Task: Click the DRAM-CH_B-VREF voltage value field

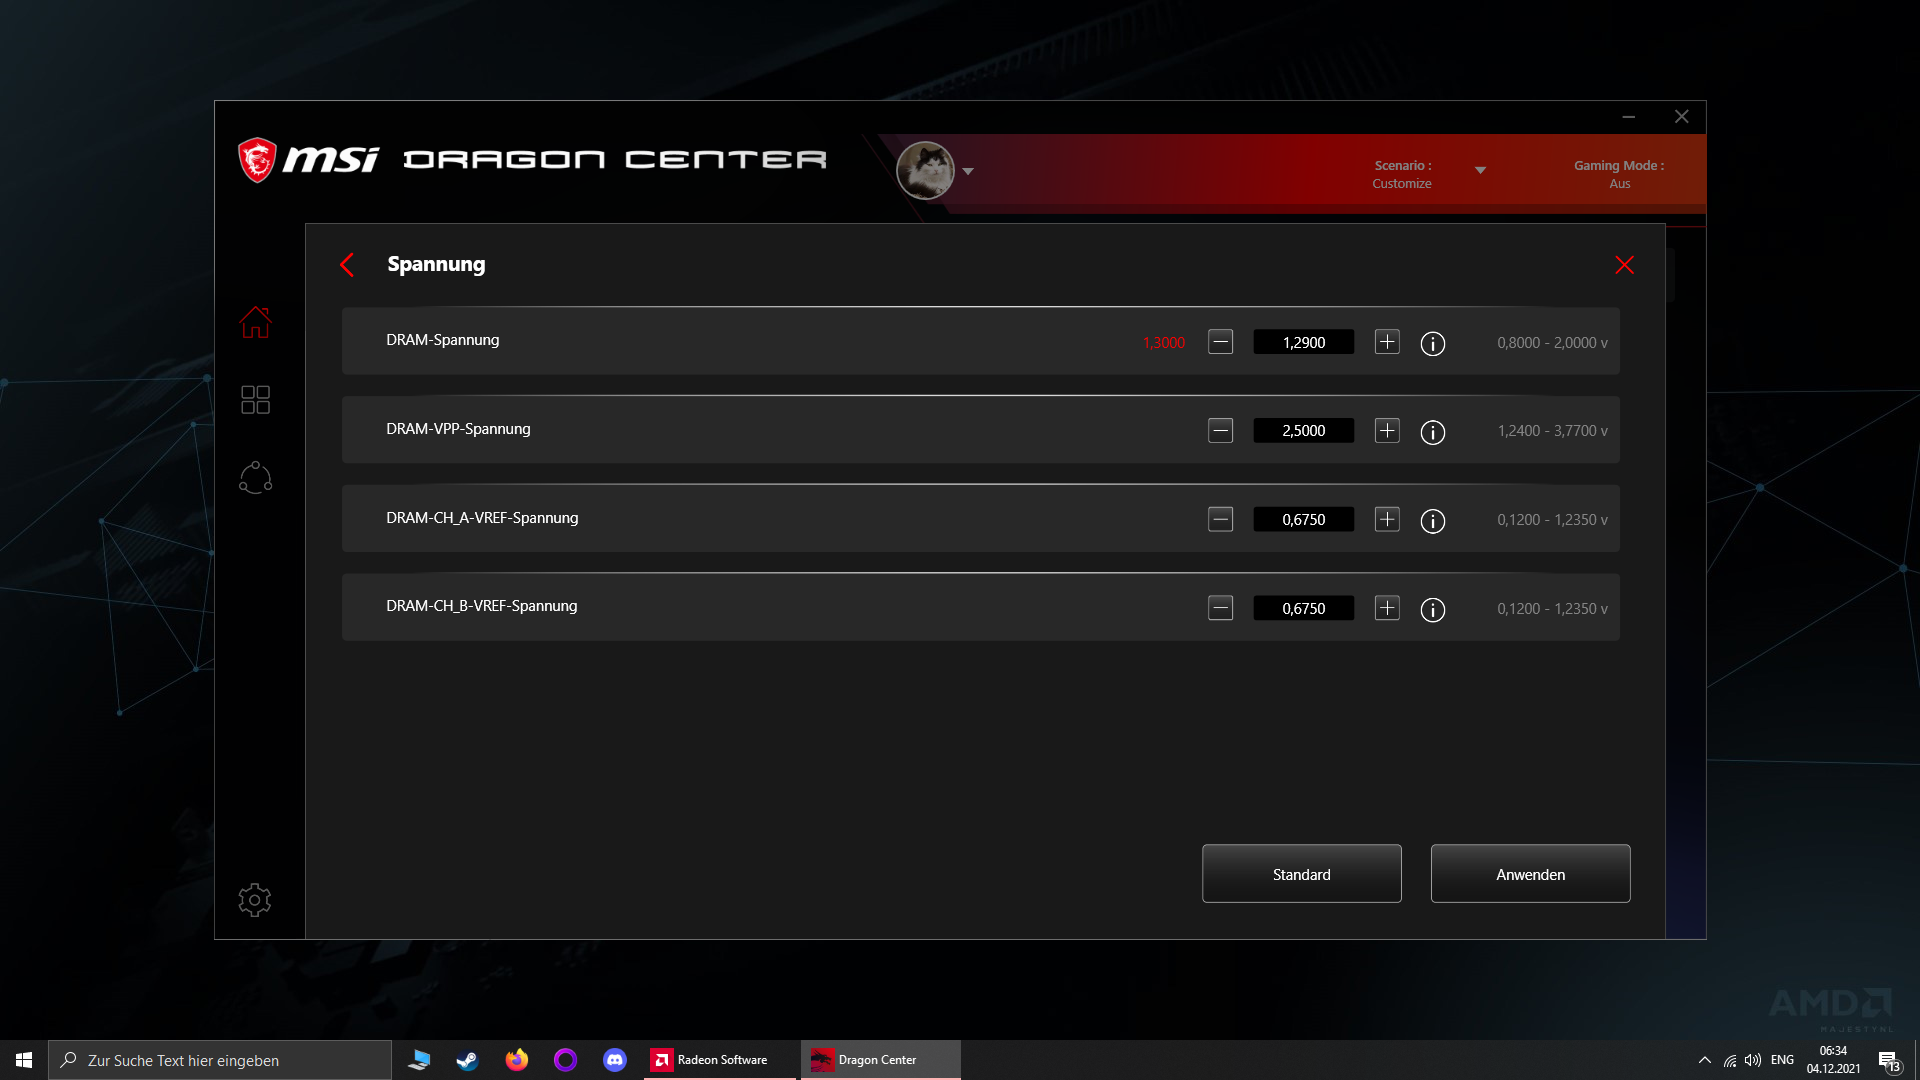Action: 1303,608
